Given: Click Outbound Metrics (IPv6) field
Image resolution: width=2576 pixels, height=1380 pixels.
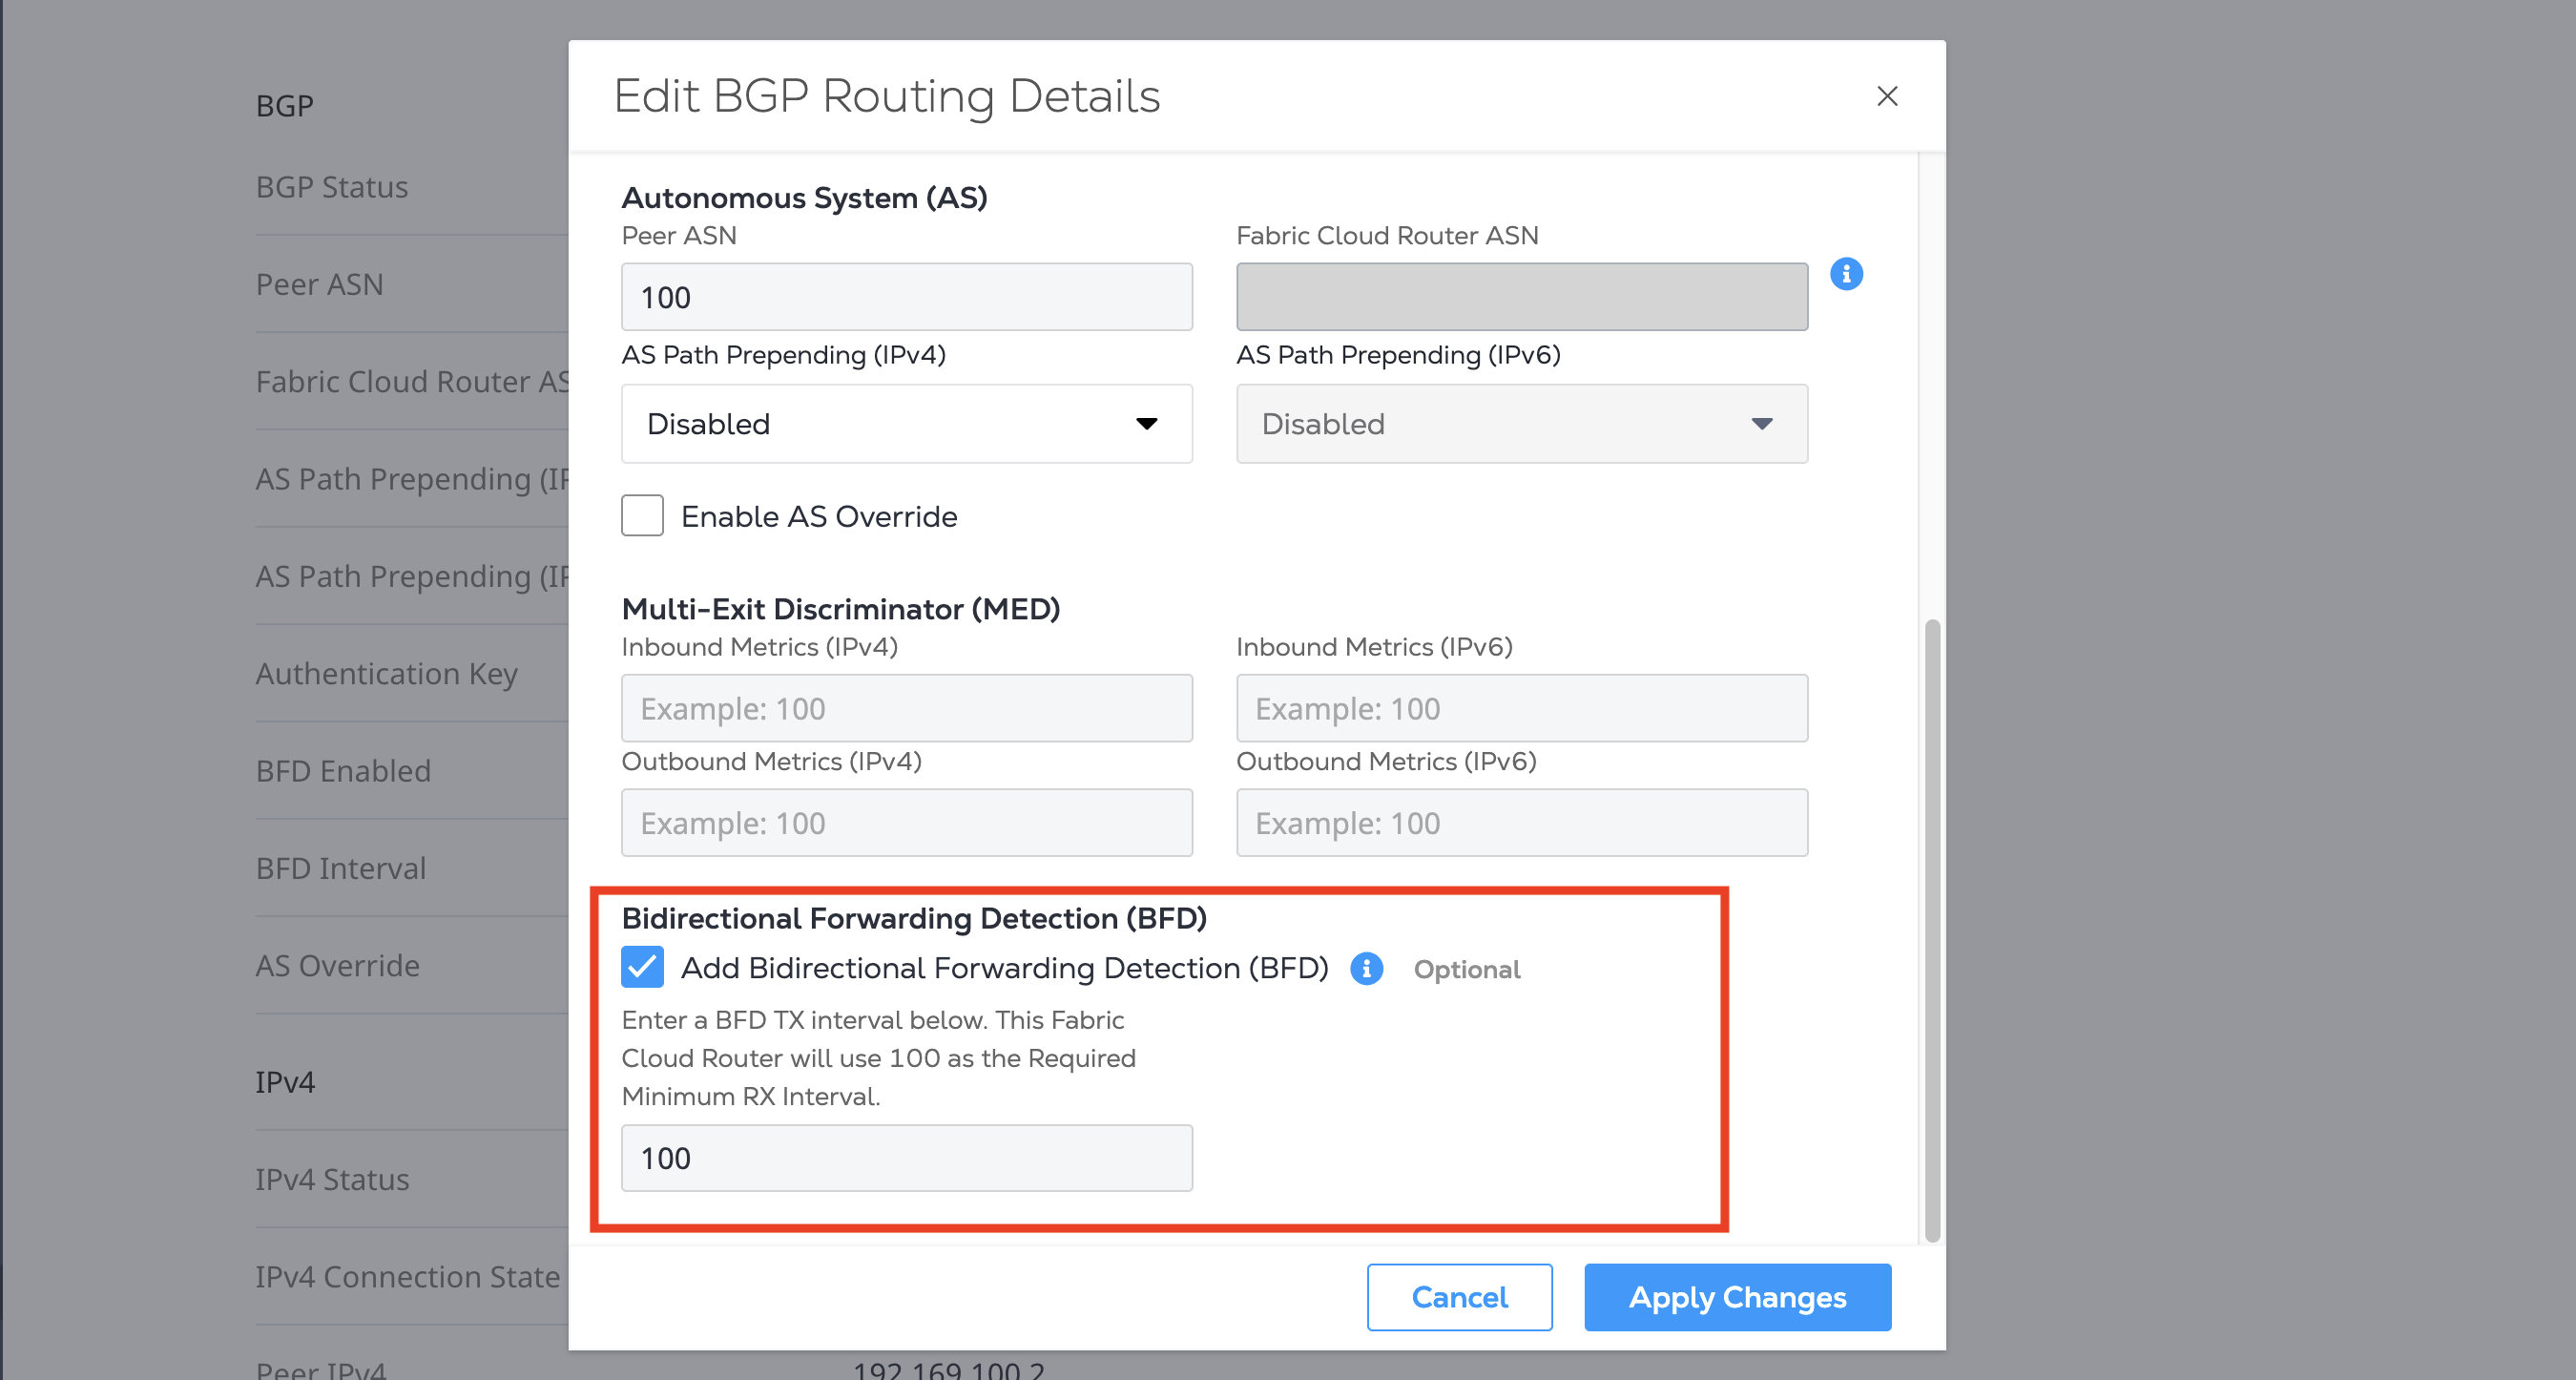Looking at the screenshot, I should click(1521, 823).
